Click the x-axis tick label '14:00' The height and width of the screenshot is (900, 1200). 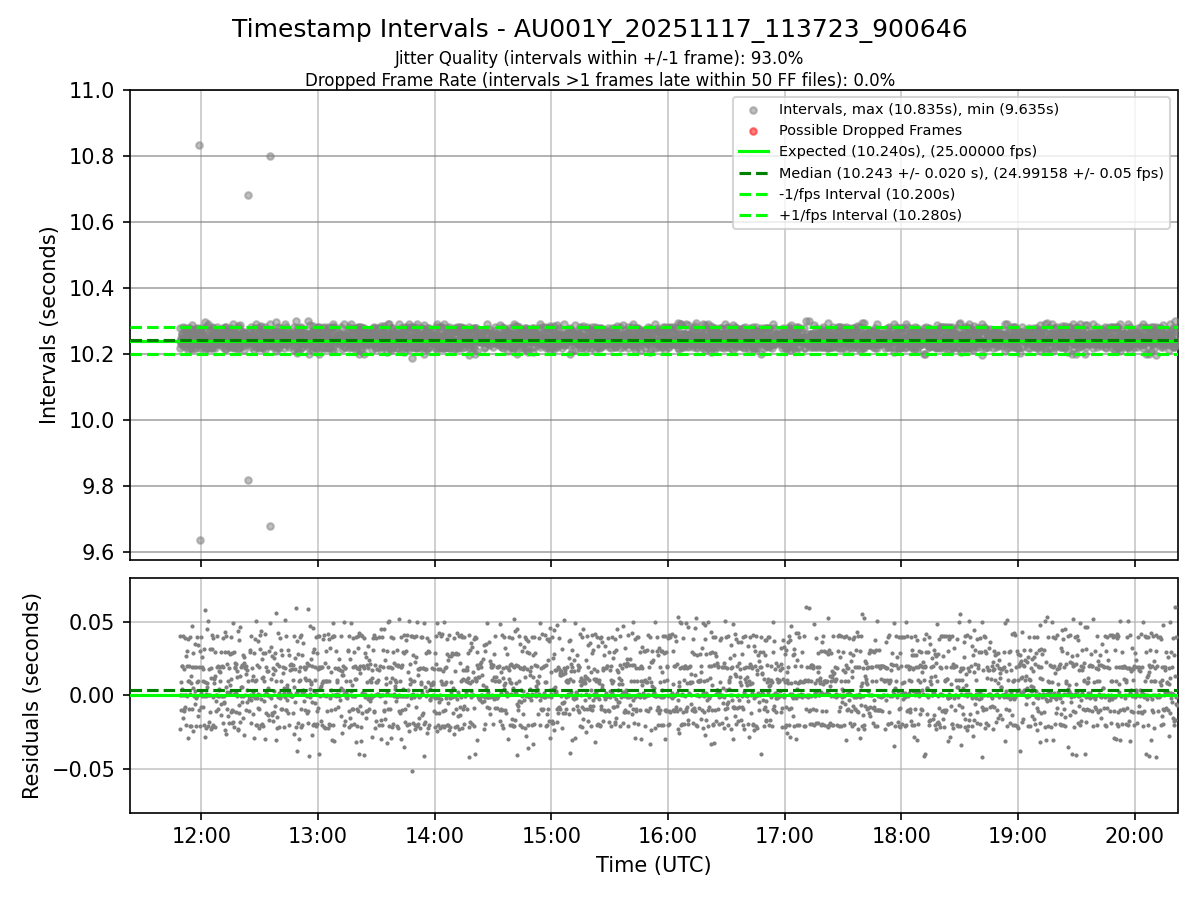pos(434,835)
